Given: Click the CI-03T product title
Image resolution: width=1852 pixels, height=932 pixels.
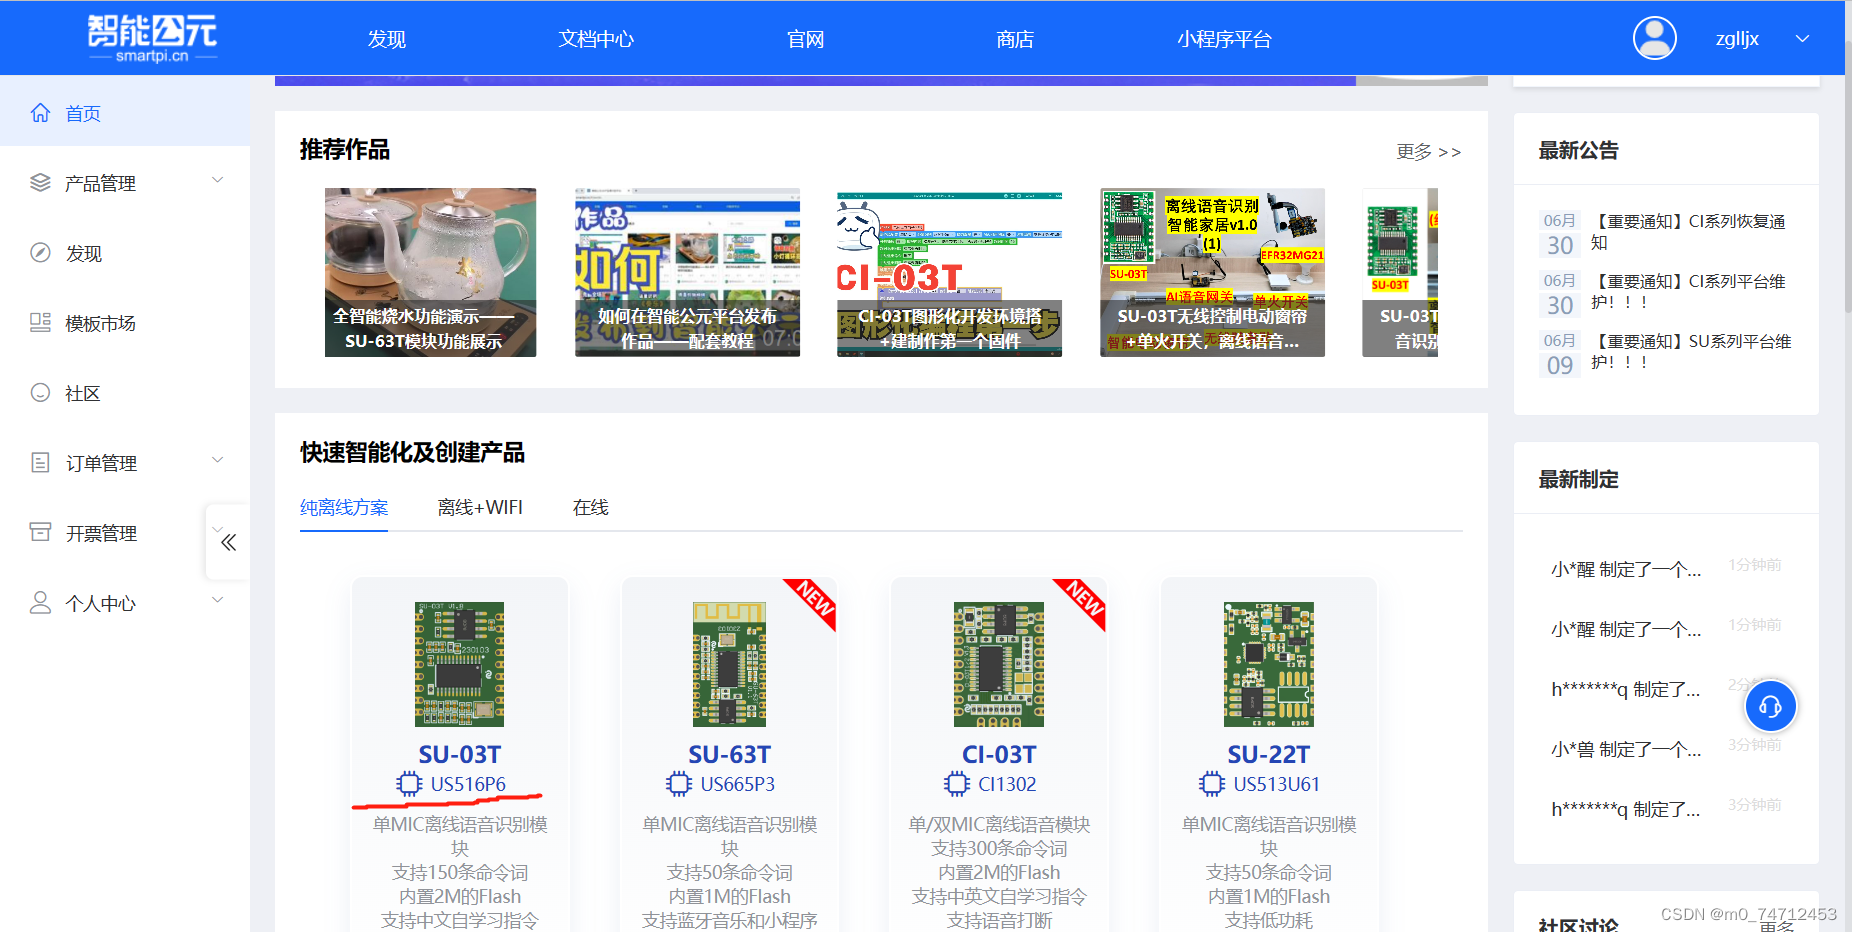Looking at the screenshot, I should tap(999, 755).
